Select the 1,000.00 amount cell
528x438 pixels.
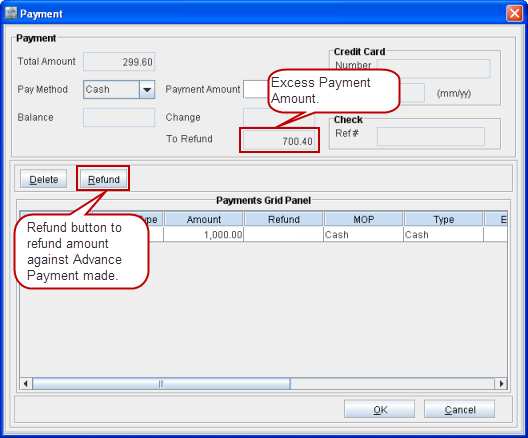pyautogui.click(x=203, y=235)
